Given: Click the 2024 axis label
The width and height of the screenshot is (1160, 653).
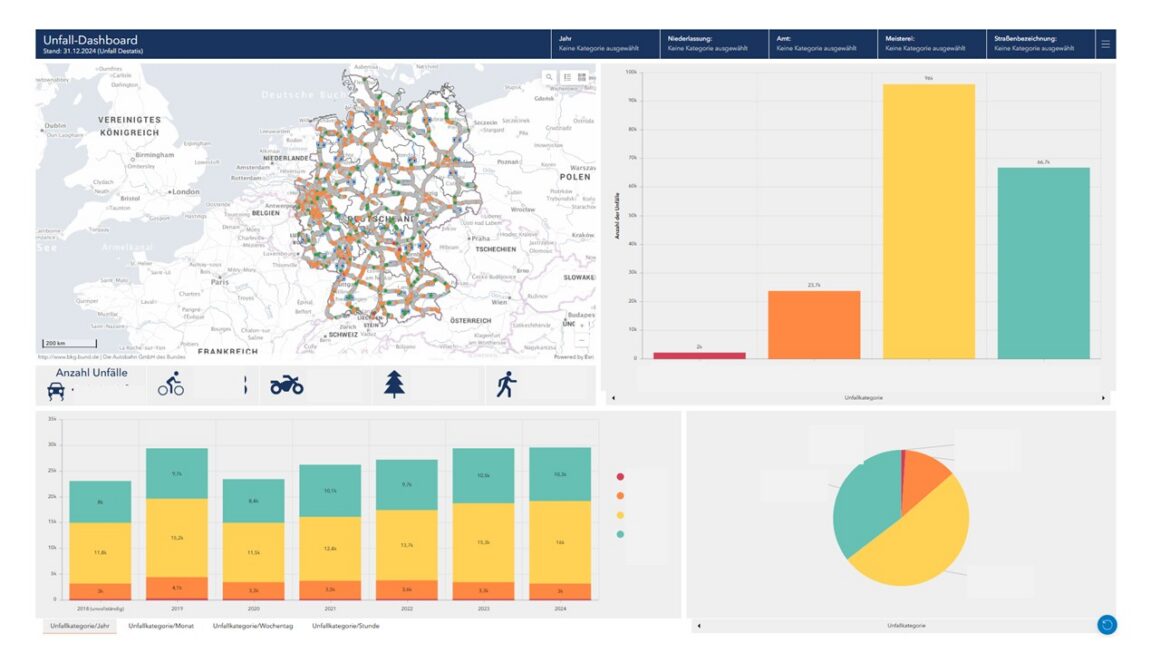Looking at the screenshot, I should pyautogui.click(x=560, y=609).
